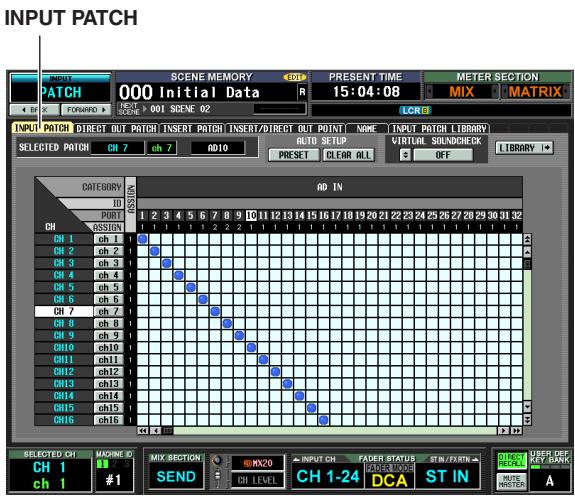The image size is (575, 498).
Task: Click the single left scroll arrow
Action: (155, 431)
